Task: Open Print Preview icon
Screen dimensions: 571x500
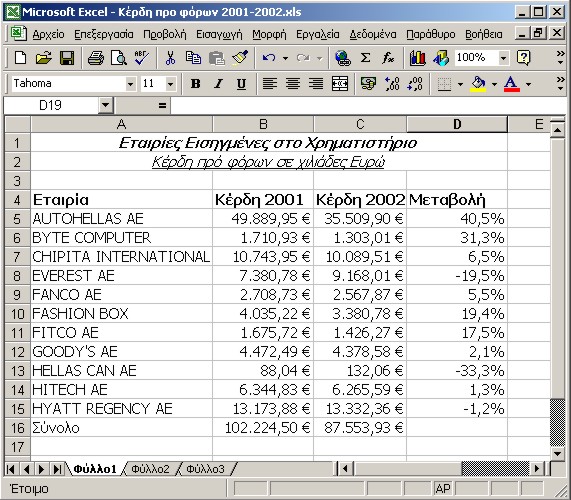Action: (119, 58)
